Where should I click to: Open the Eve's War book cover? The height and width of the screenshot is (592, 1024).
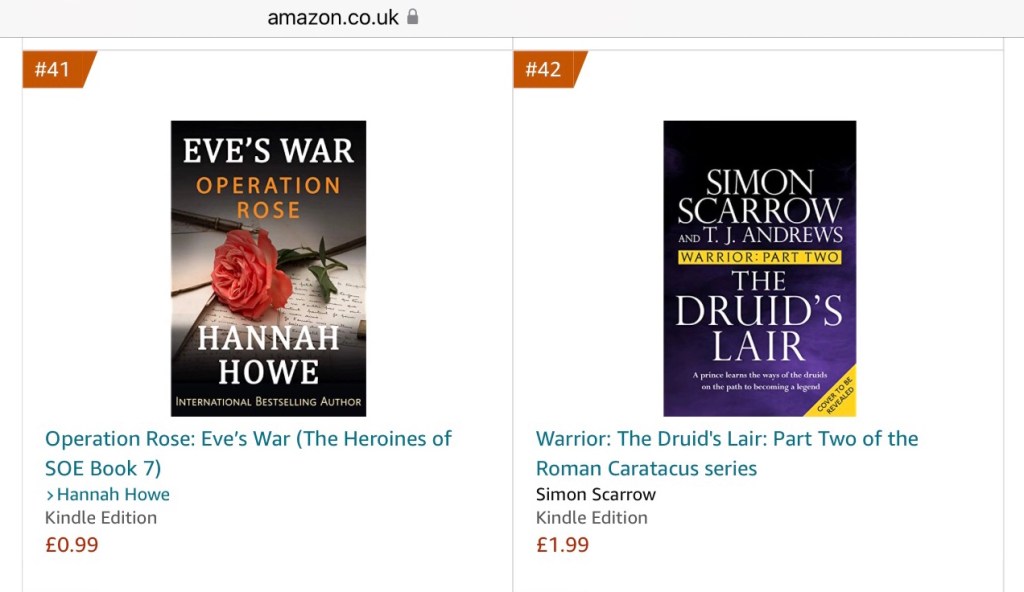click(268, 268)
